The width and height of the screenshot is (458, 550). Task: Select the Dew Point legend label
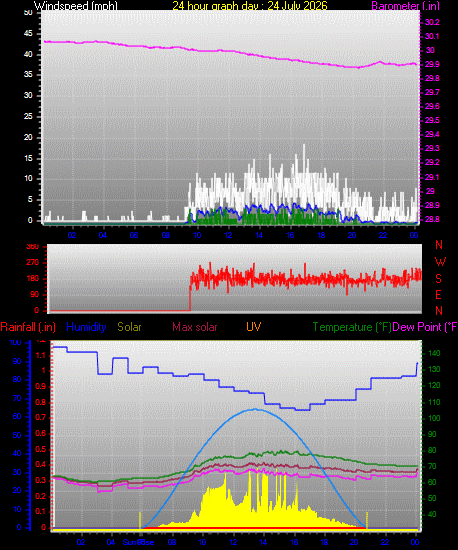click(x=425, y=327)
